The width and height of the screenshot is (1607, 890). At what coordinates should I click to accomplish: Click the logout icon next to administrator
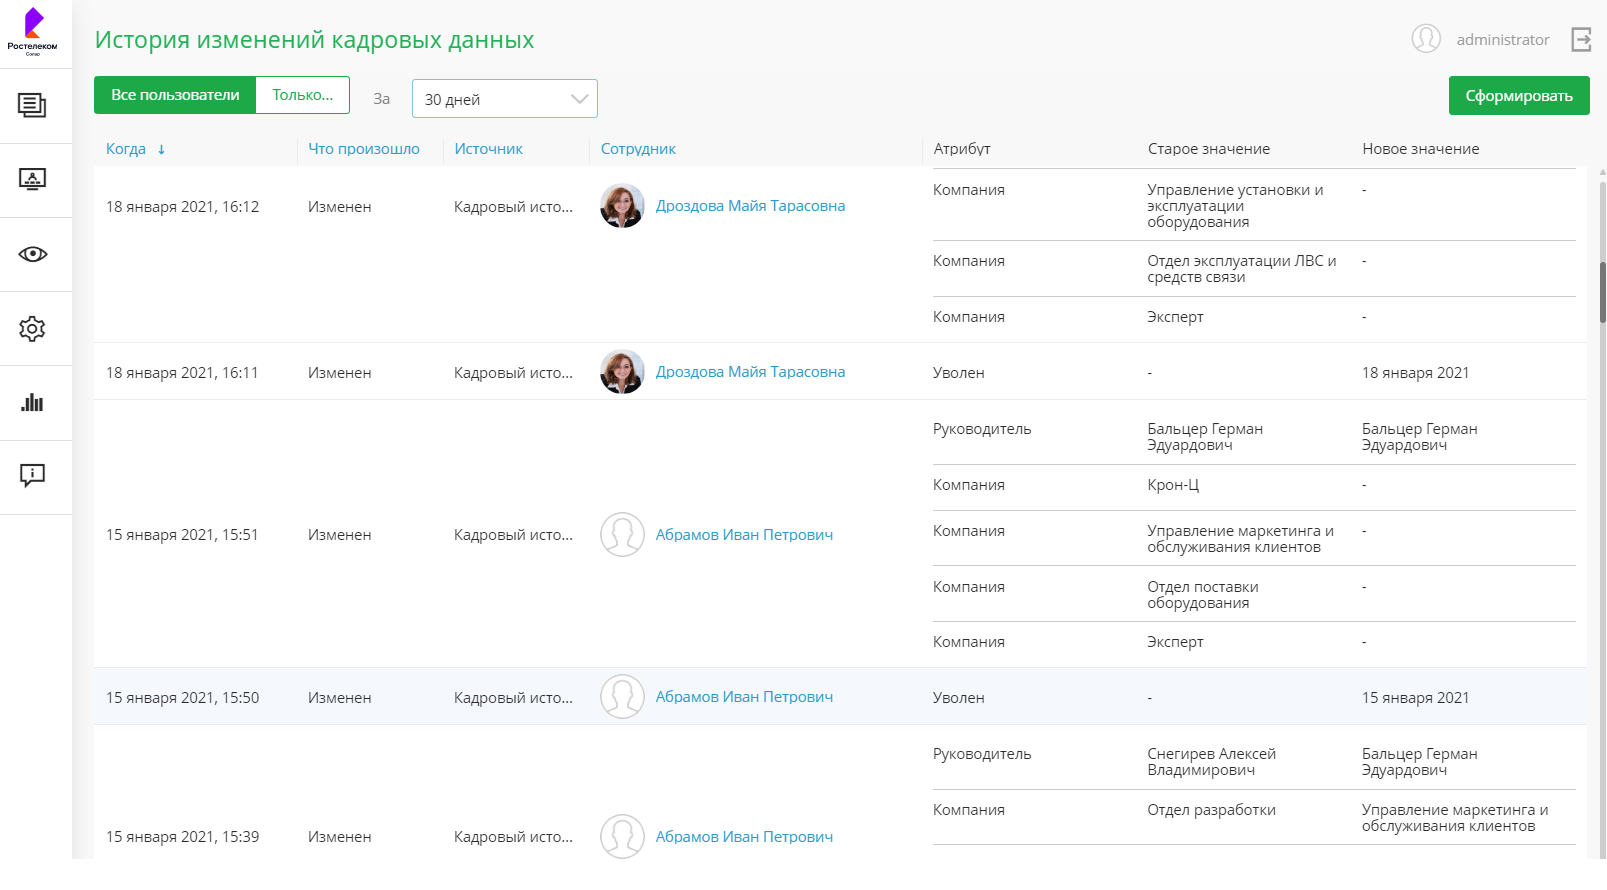1581,40
